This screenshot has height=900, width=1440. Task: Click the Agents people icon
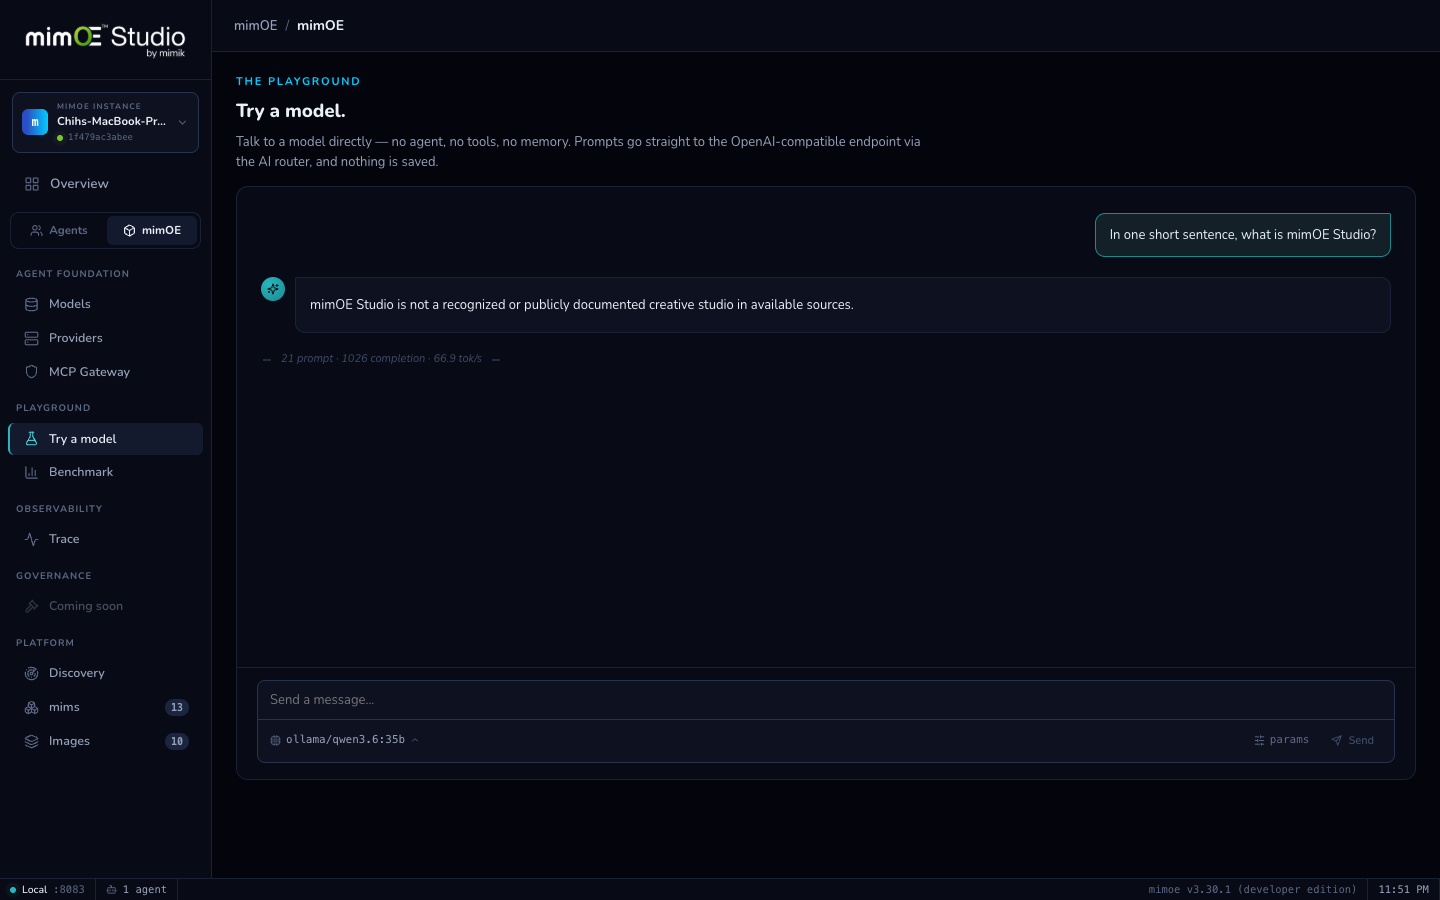click(37, 230)
